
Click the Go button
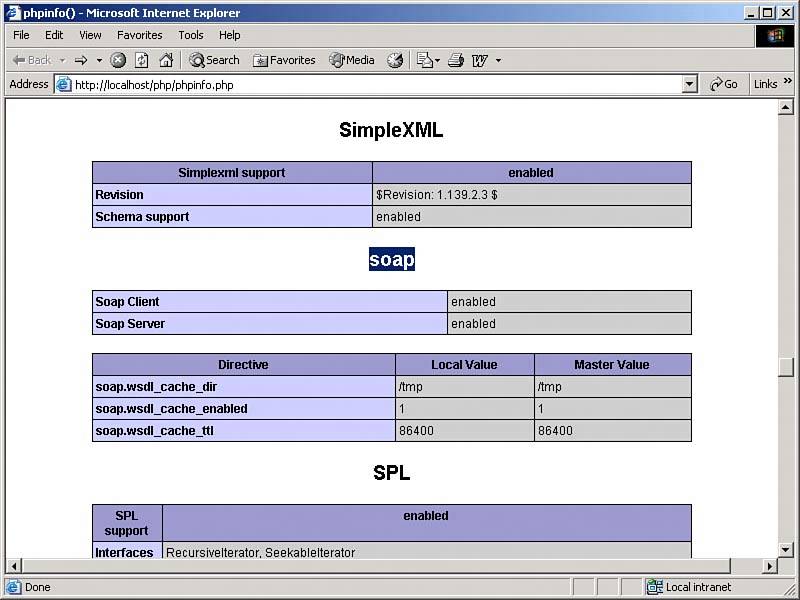[724, 85]
